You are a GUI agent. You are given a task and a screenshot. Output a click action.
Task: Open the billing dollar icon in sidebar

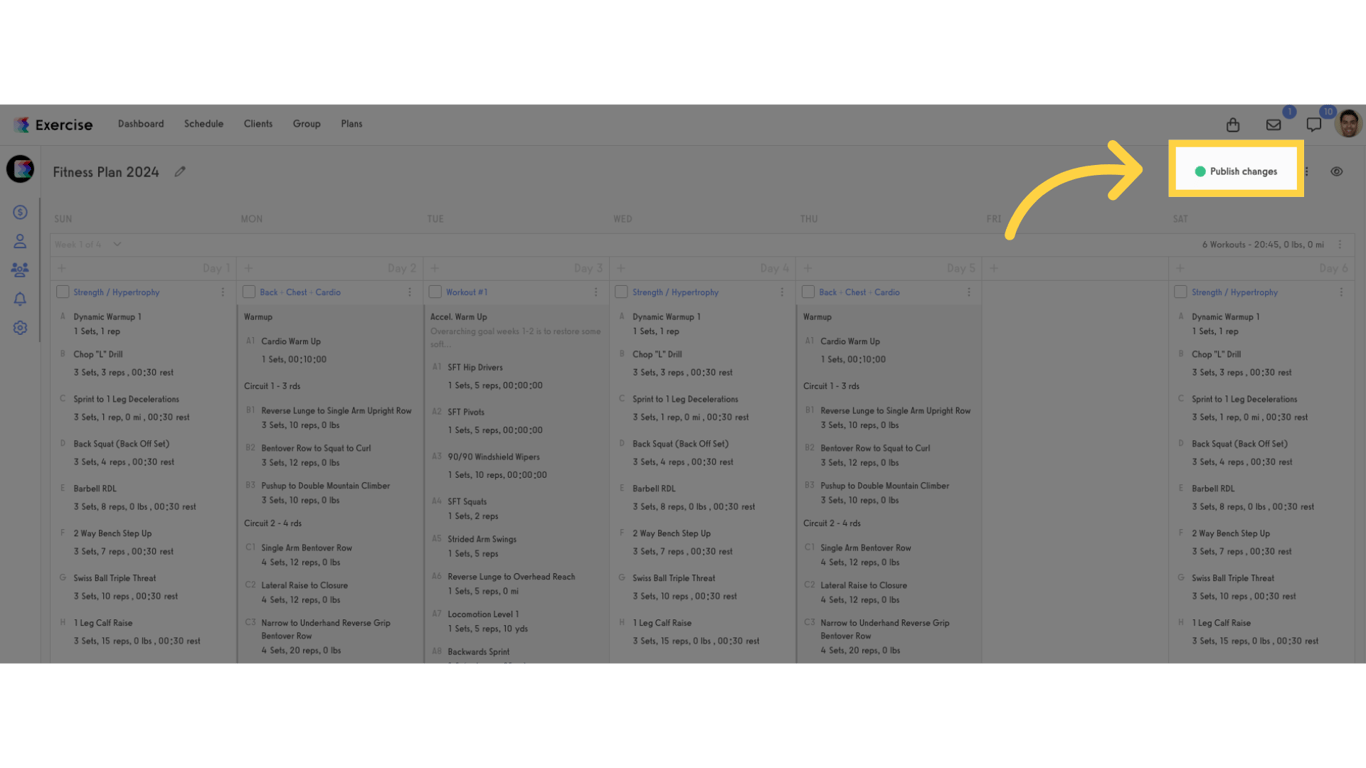[19, 212]
